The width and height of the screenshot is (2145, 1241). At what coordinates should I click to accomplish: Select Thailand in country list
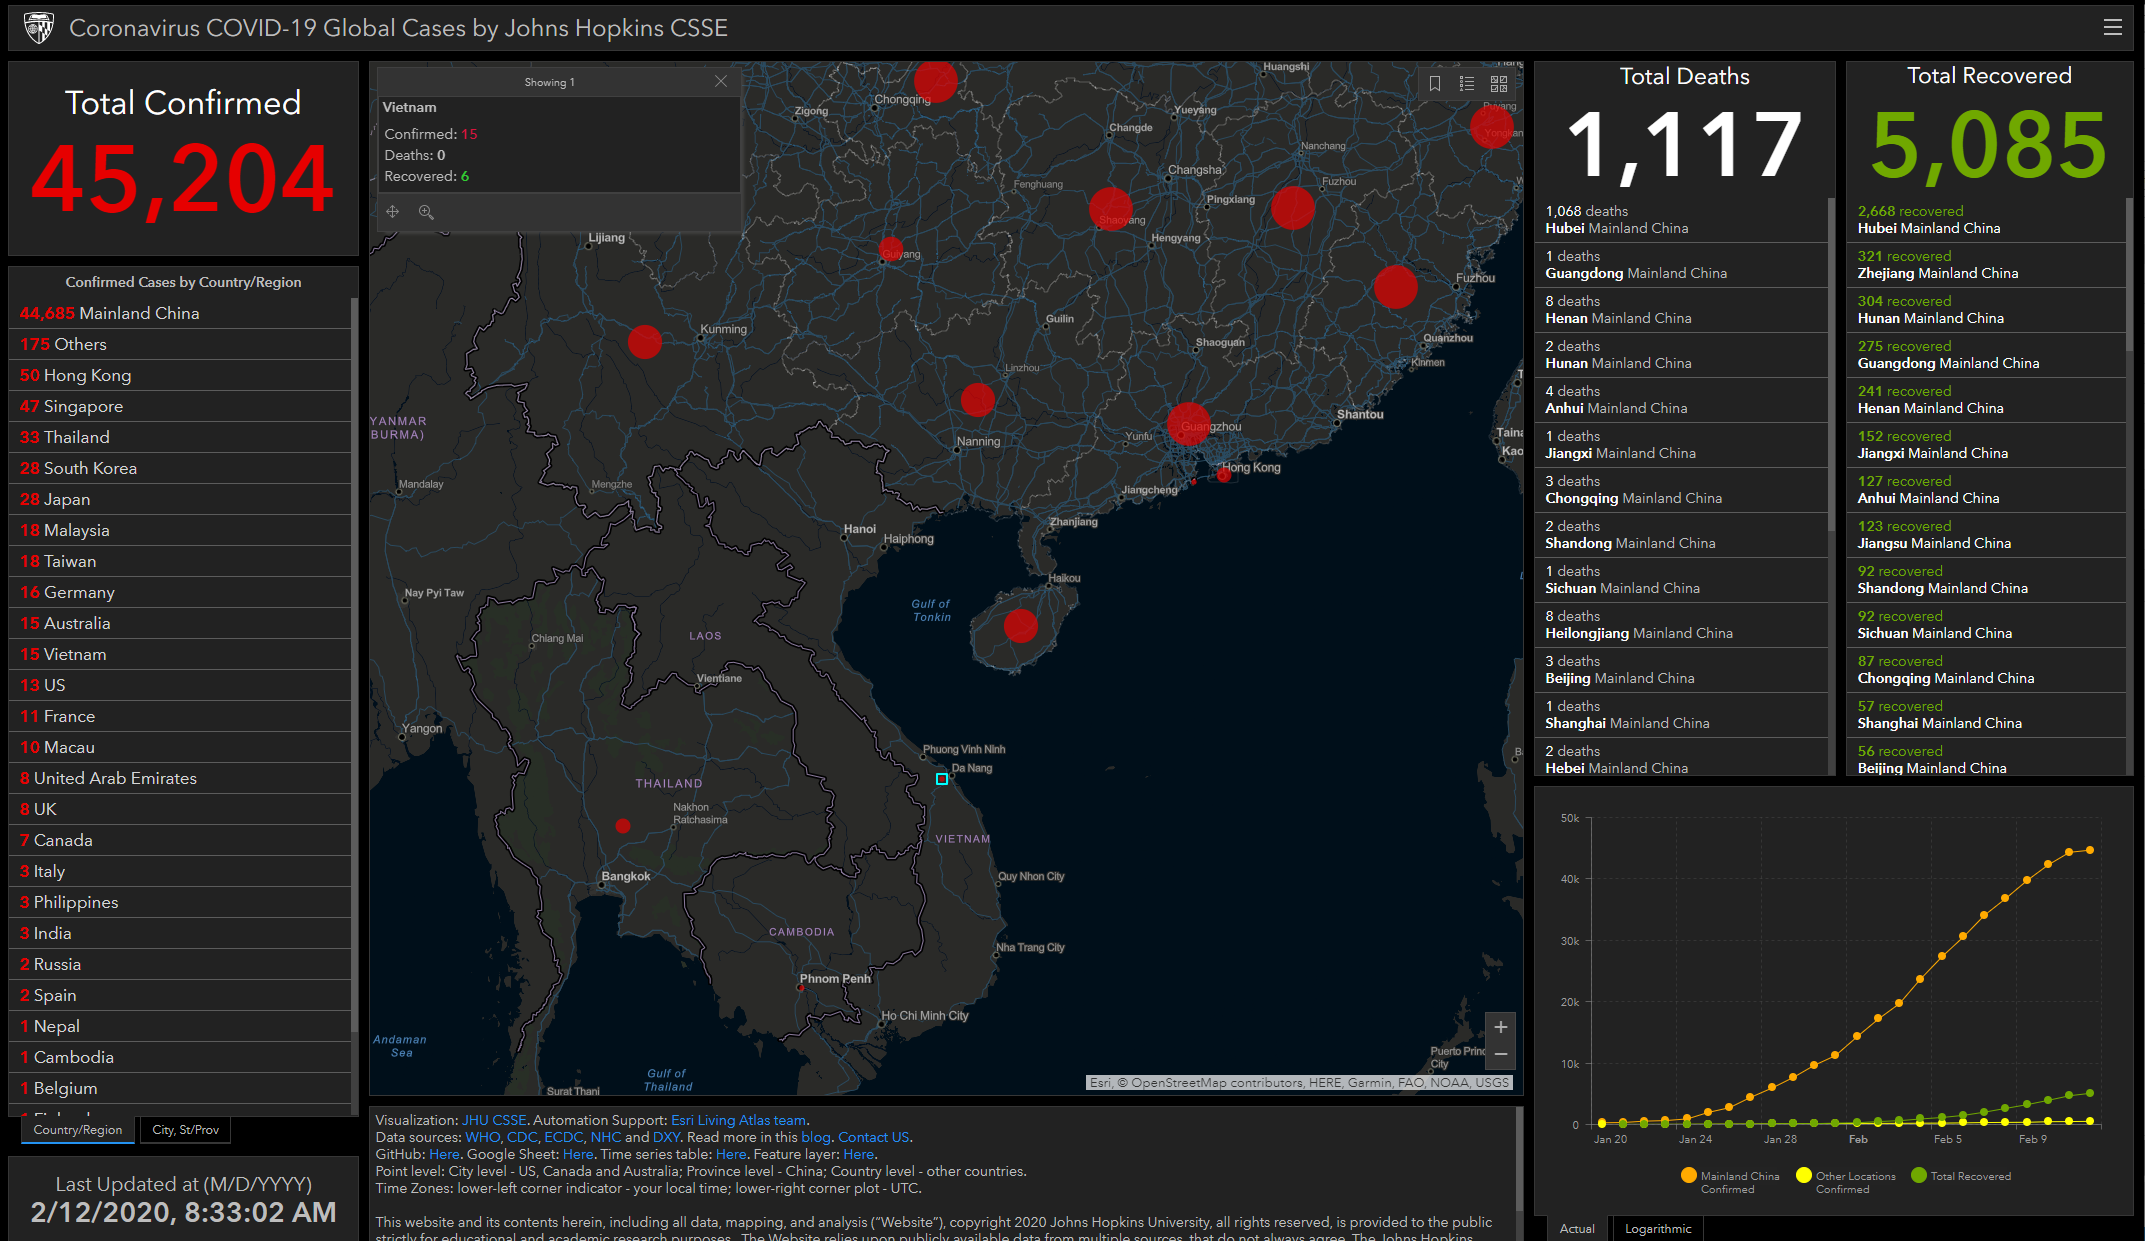pos(181,437)
